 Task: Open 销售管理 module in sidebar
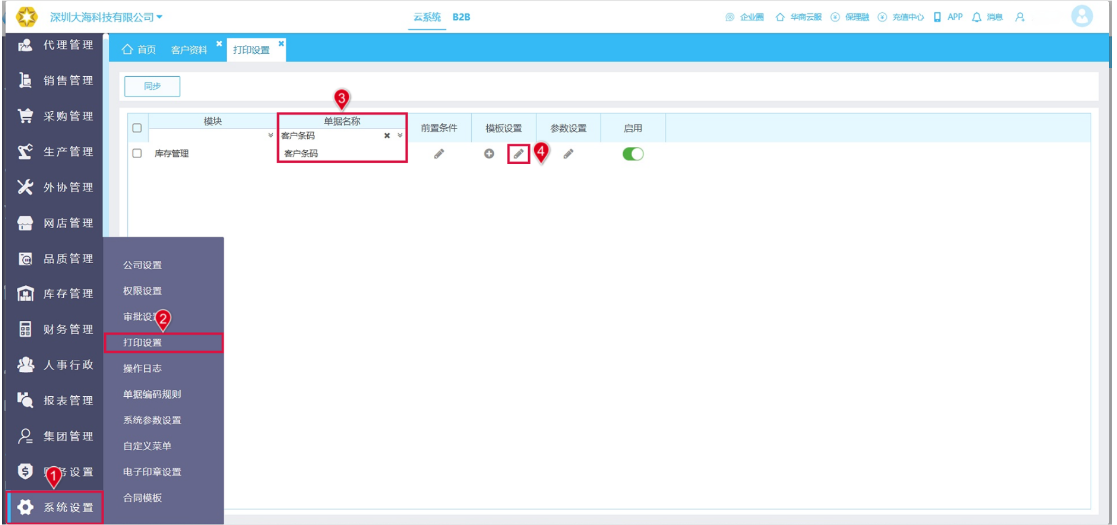tap(54, 80)
